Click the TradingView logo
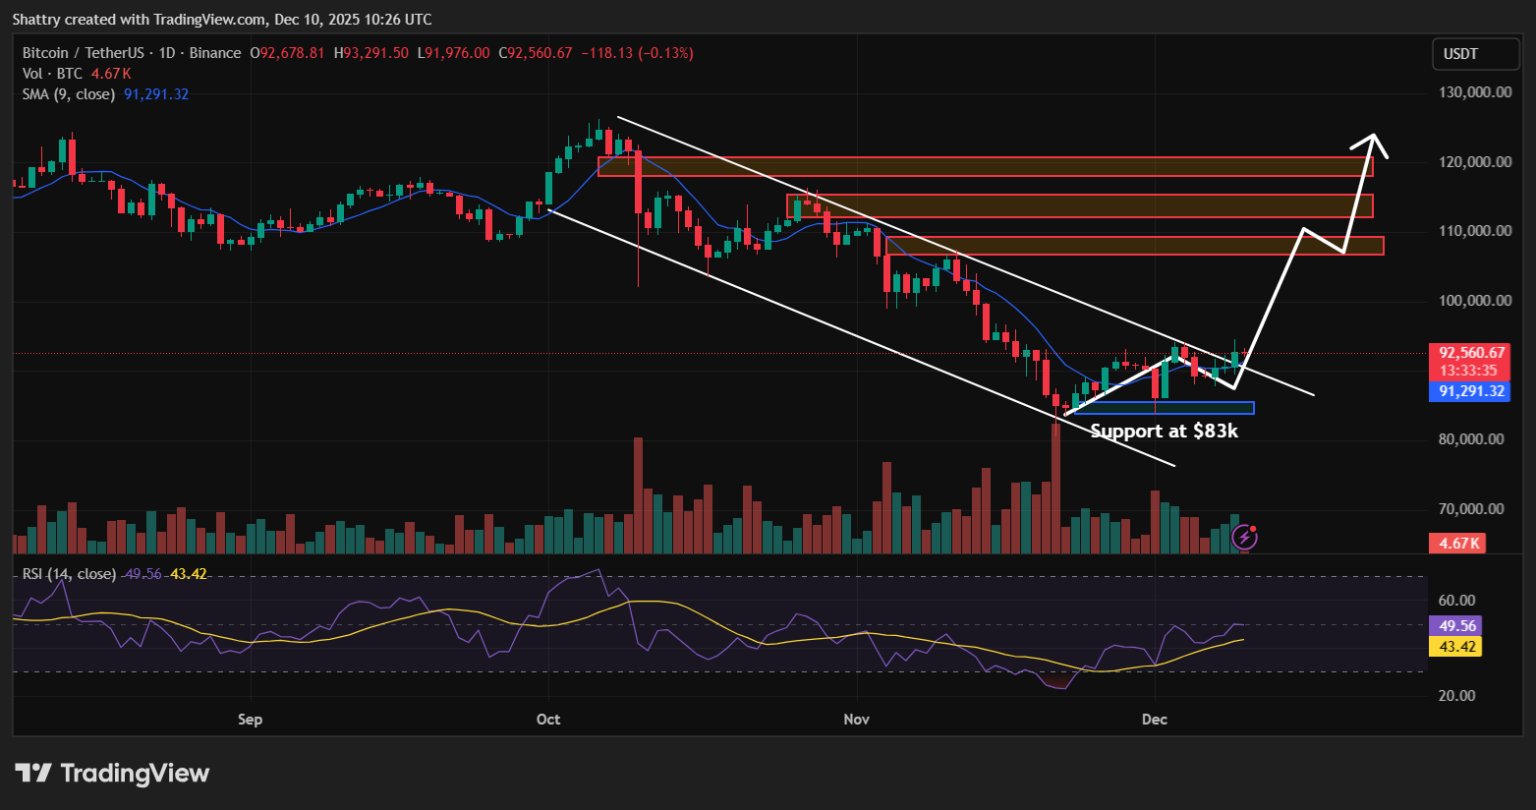This screenshot has height=810, width=1536. tap(112, 773)
